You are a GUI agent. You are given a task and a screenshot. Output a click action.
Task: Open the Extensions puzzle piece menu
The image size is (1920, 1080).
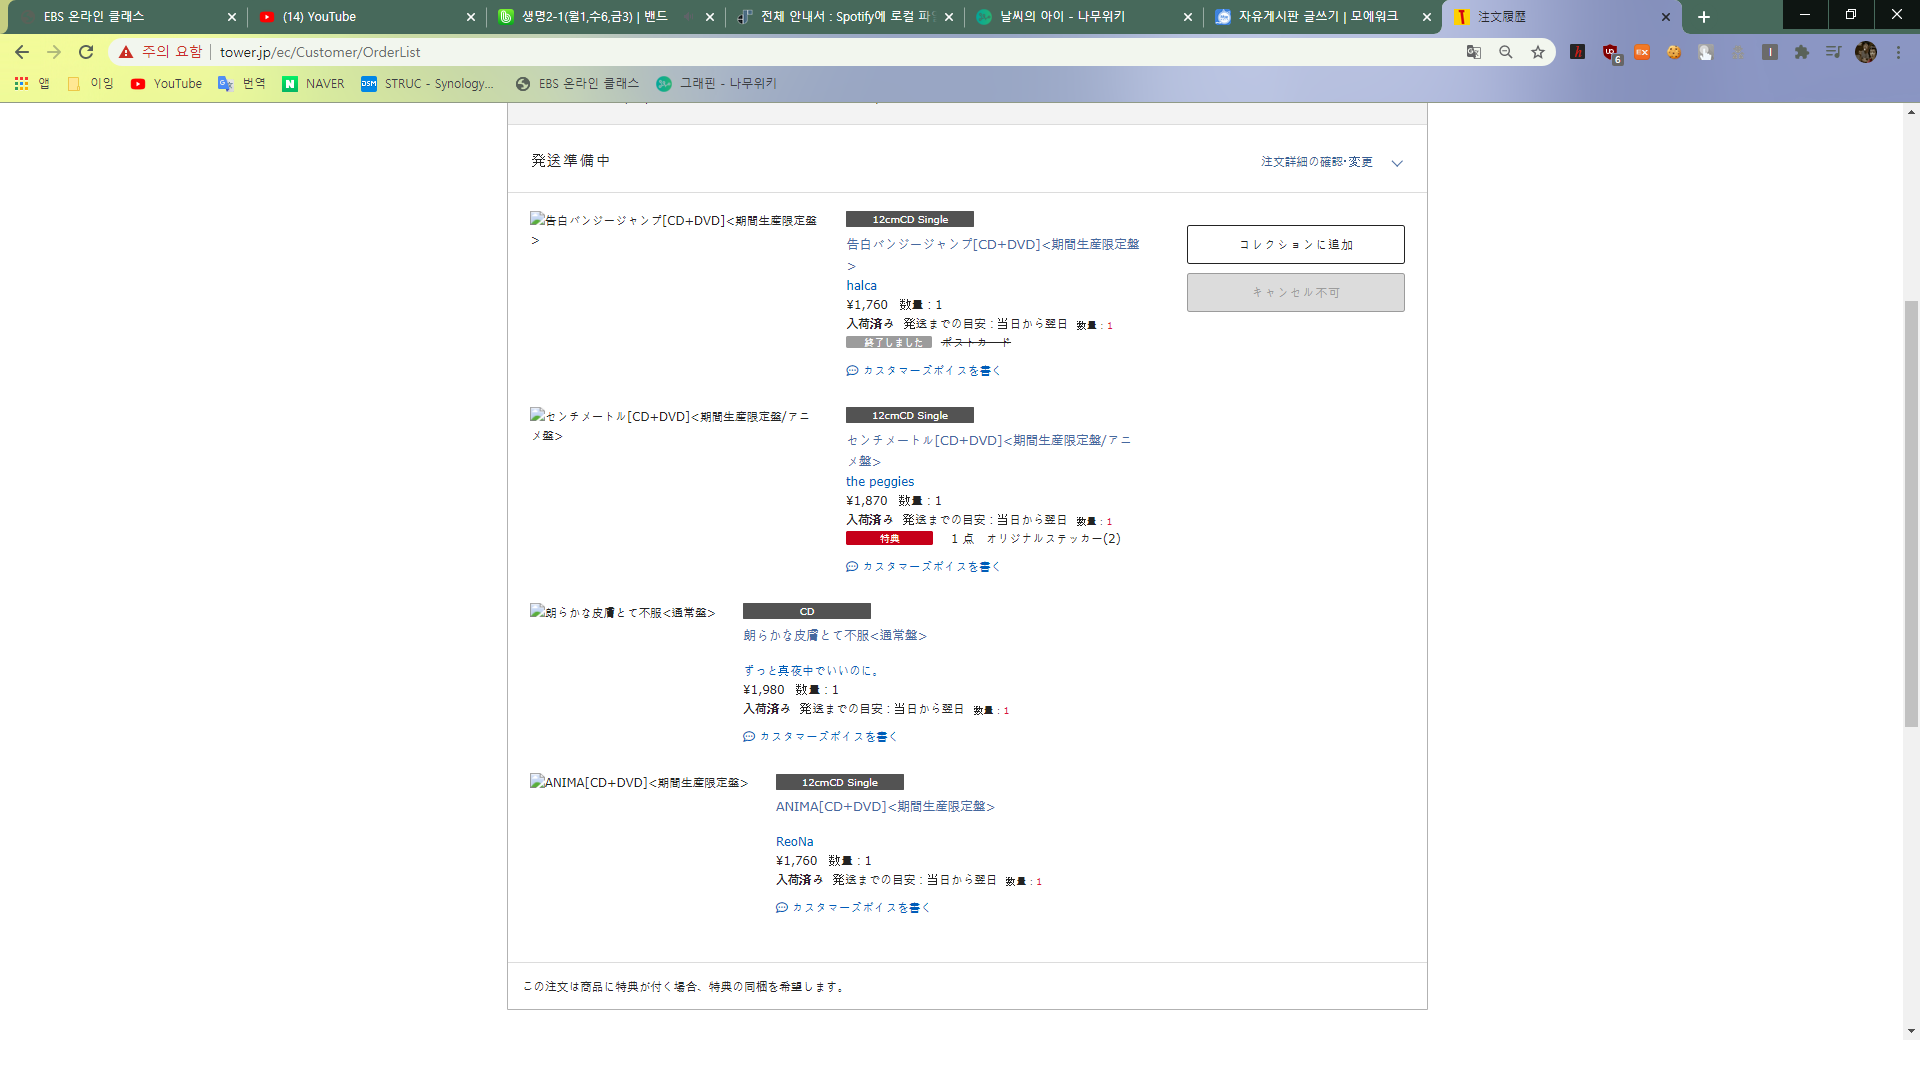tap(1802, 52)
